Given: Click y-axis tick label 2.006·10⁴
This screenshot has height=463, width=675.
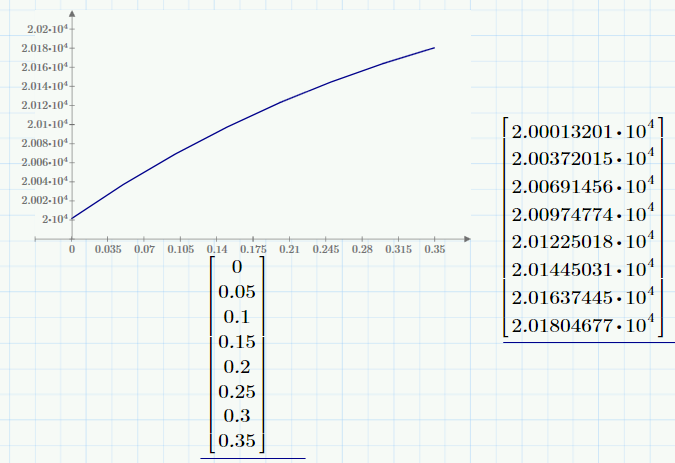Looking at the screenshot, I should pyautogui.click(x=45, y=162).
